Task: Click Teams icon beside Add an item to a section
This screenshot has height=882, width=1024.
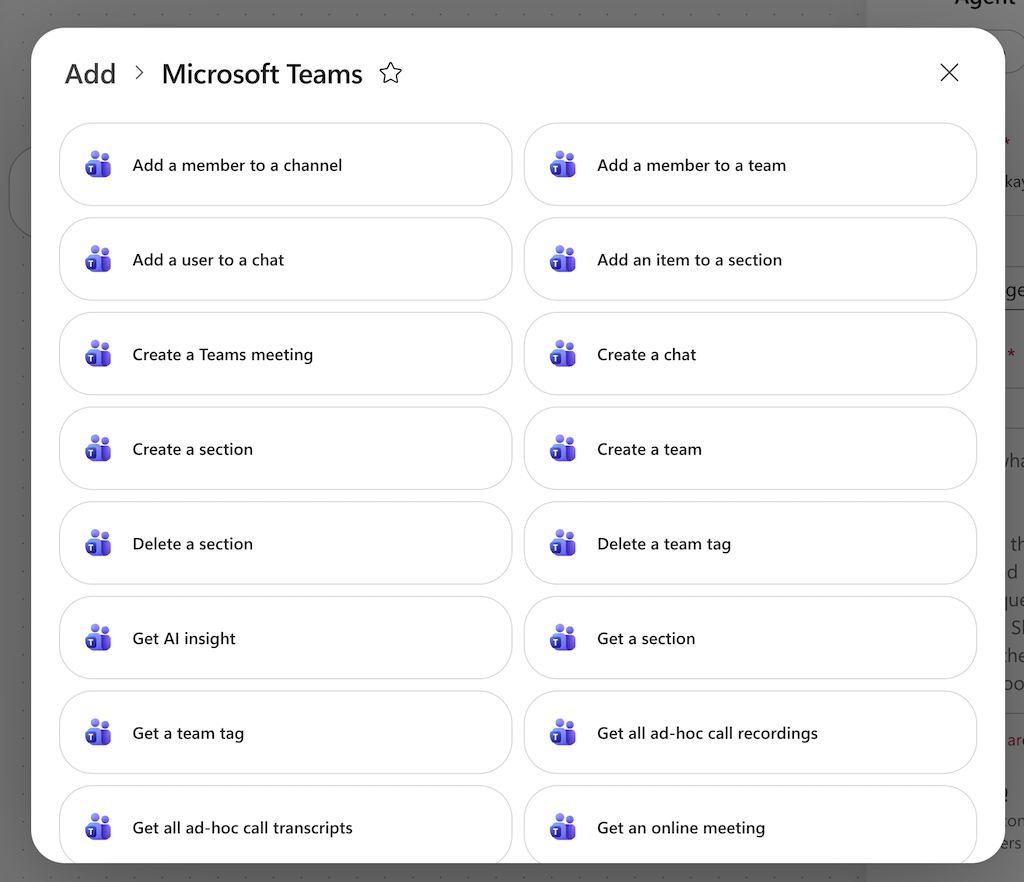Action: tap(563, 259)
